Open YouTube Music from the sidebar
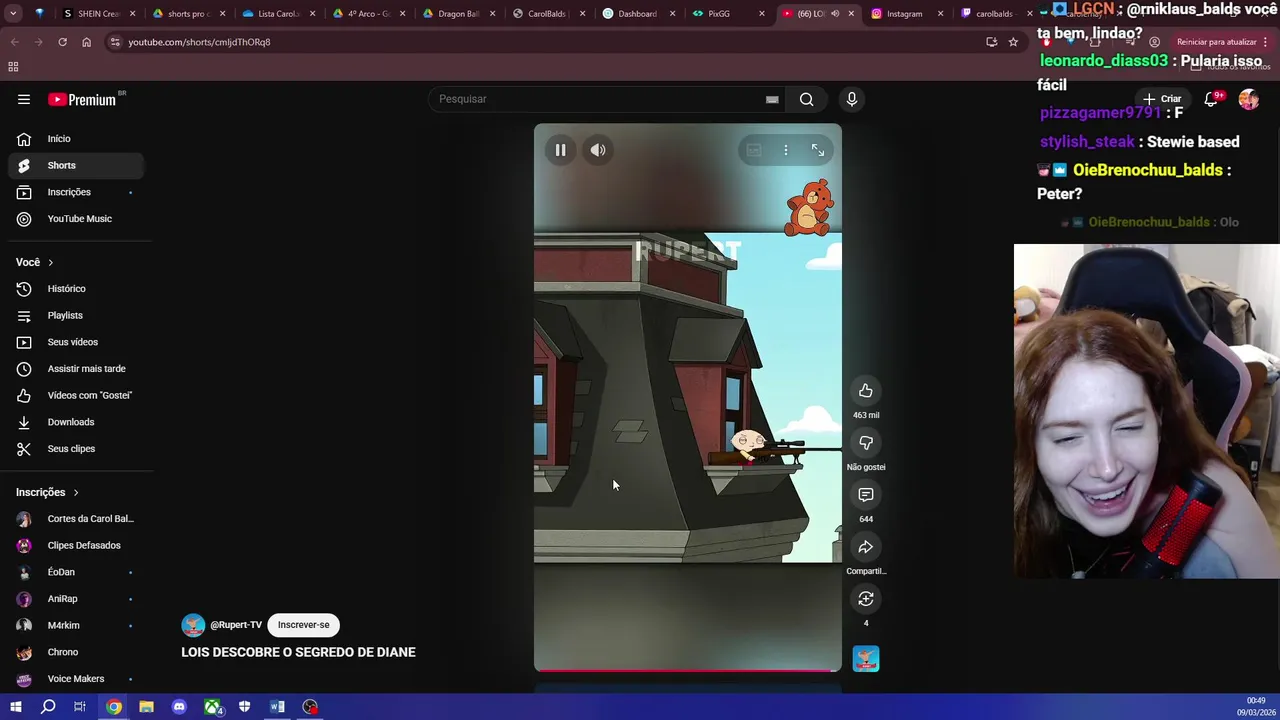 (76, 219)
